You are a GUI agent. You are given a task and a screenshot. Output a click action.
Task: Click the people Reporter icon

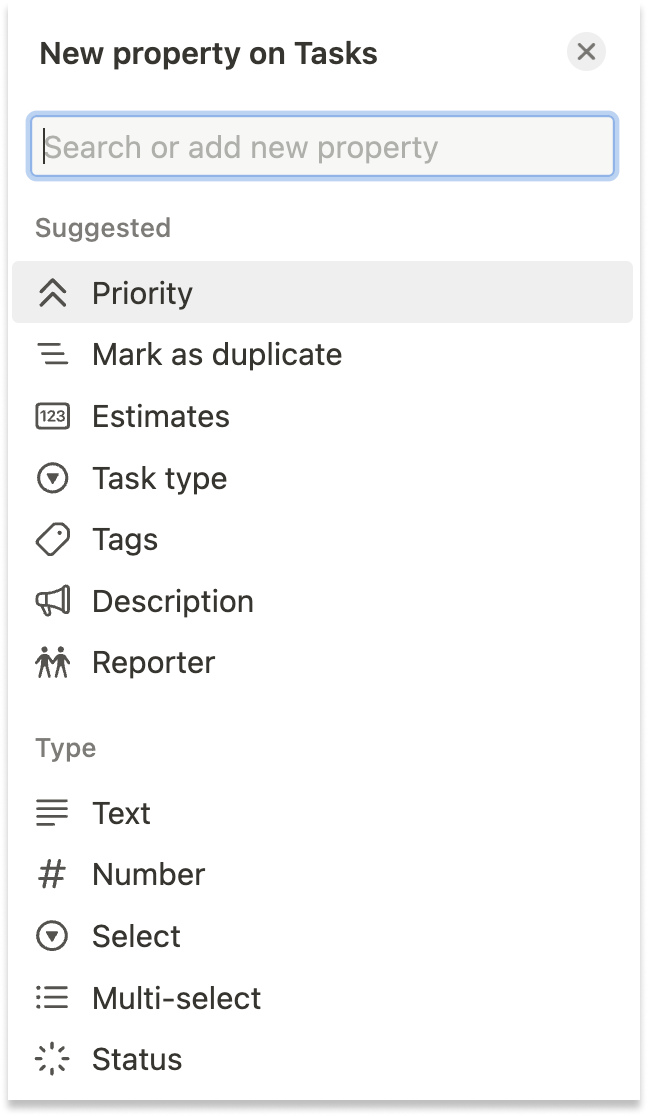point(52,663)
